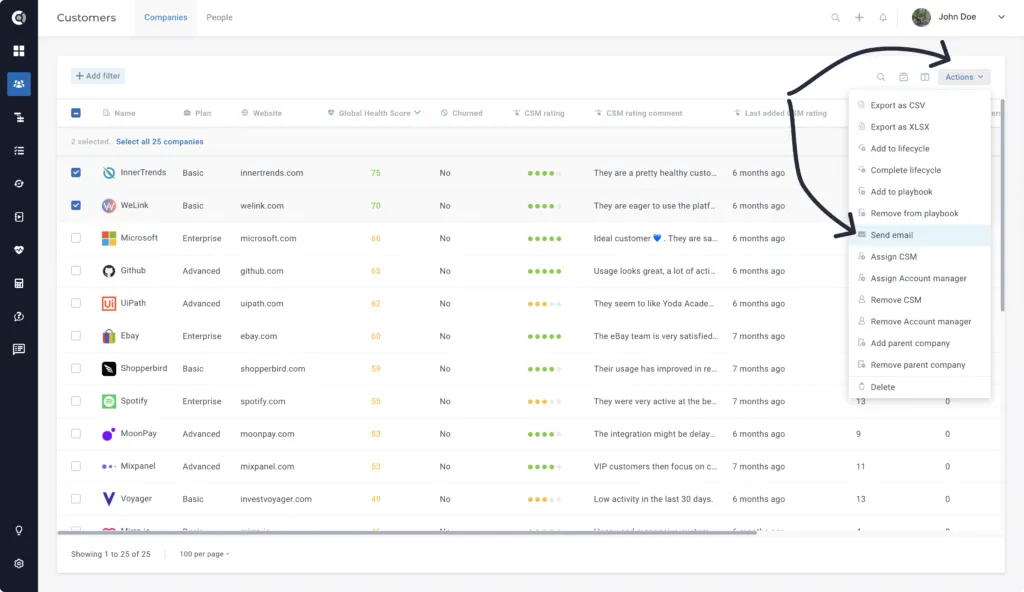This screenshot has height=592, width=1024.
Task: Click the table search icon beside Actions
Action: pos(881,77)
